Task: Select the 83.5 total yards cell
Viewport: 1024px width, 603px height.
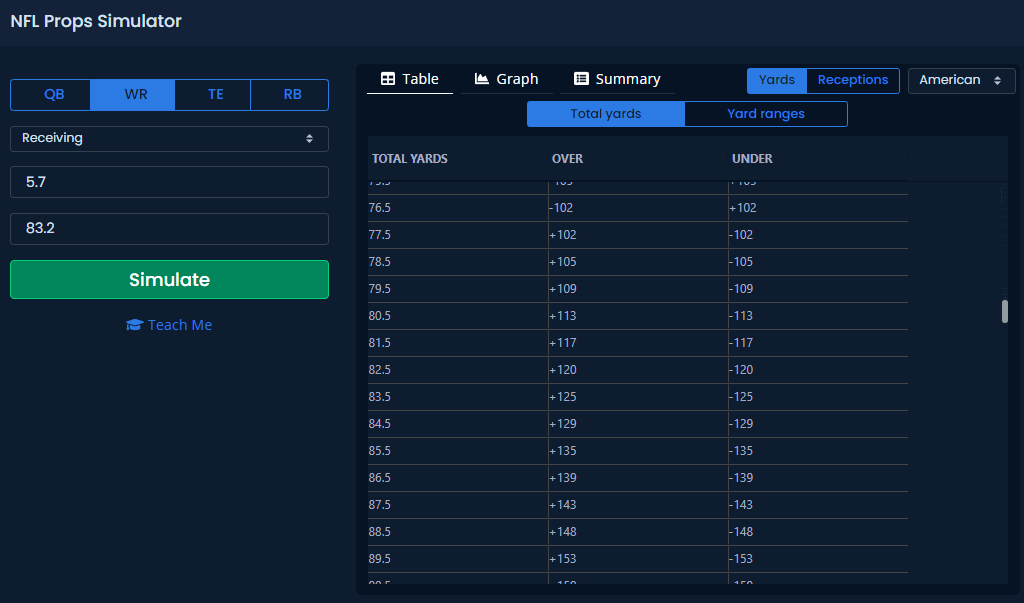Action: (458, 397)
